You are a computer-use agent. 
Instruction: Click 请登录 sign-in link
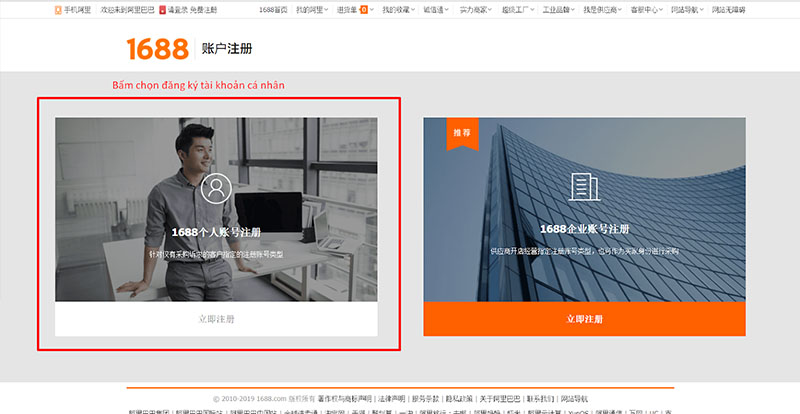[x=178, y=10]
